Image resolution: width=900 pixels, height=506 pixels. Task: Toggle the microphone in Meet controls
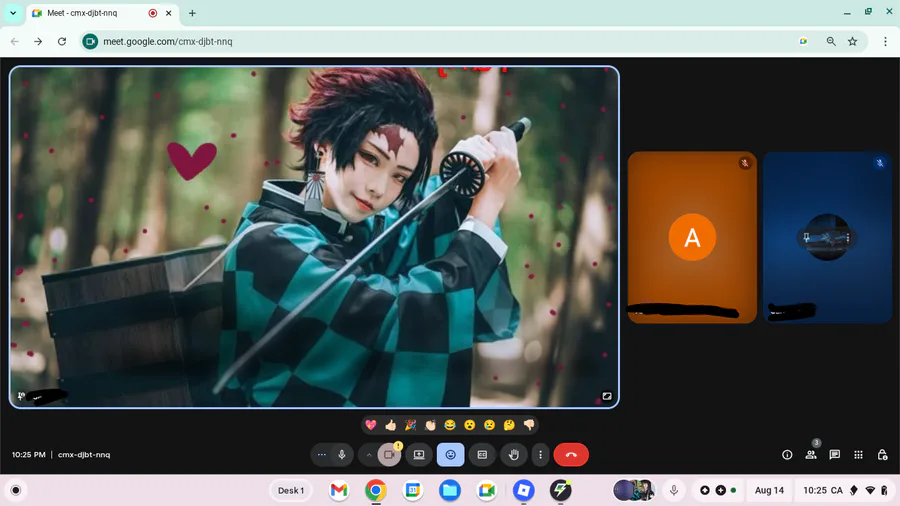[342, 455]
